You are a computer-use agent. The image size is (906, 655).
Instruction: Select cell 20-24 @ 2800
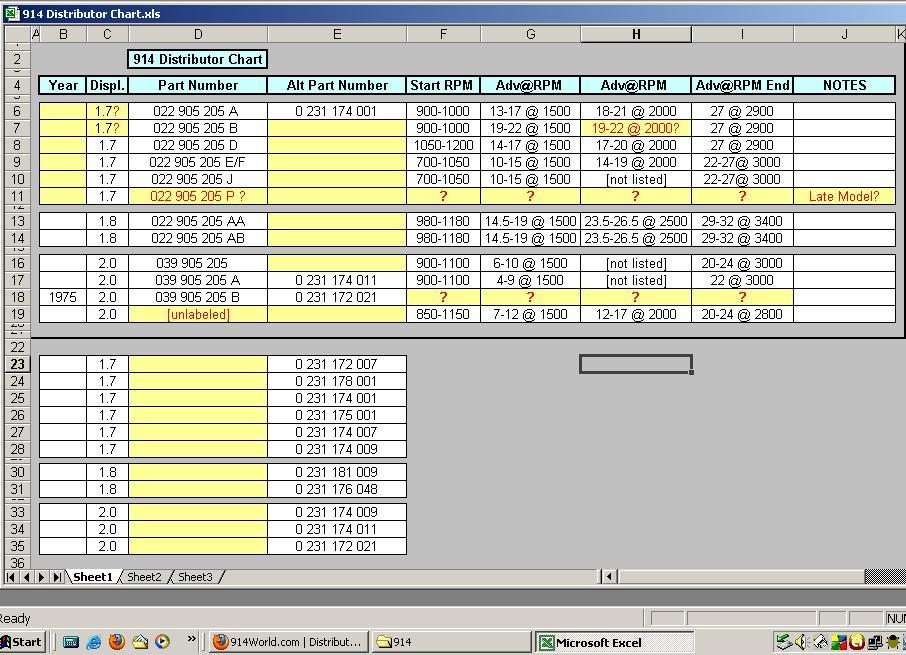click(x=742, y=314)
